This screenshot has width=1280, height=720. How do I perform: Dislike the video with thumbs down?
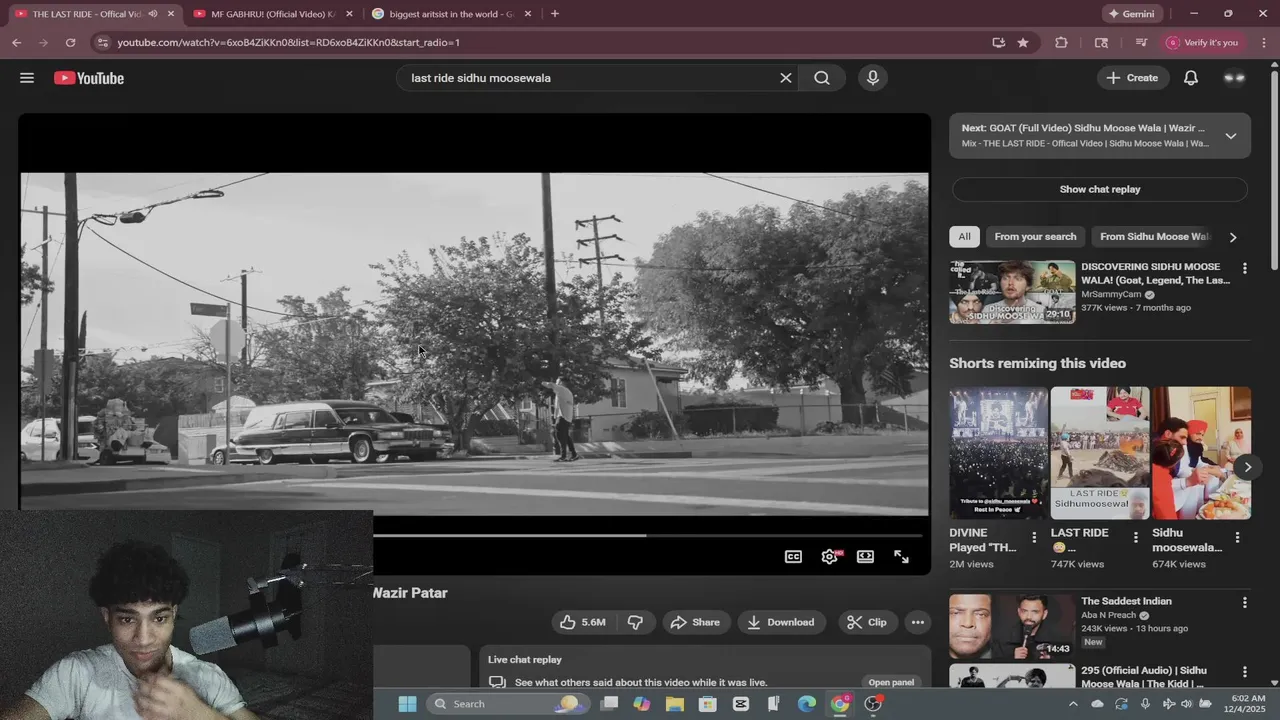tap(635, 622)
